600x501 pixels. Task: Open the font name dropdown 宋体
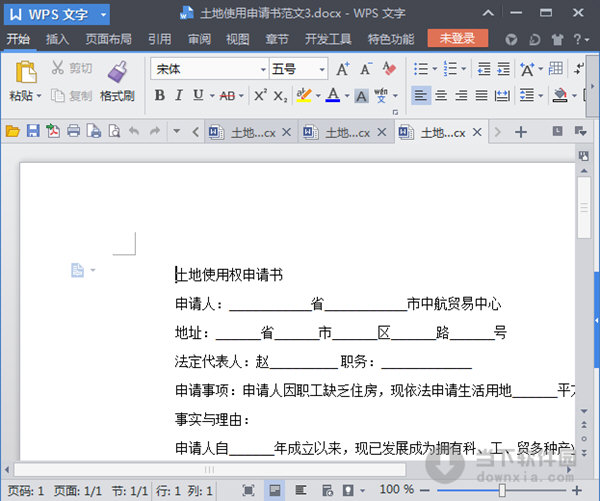(x=263, y=69)
